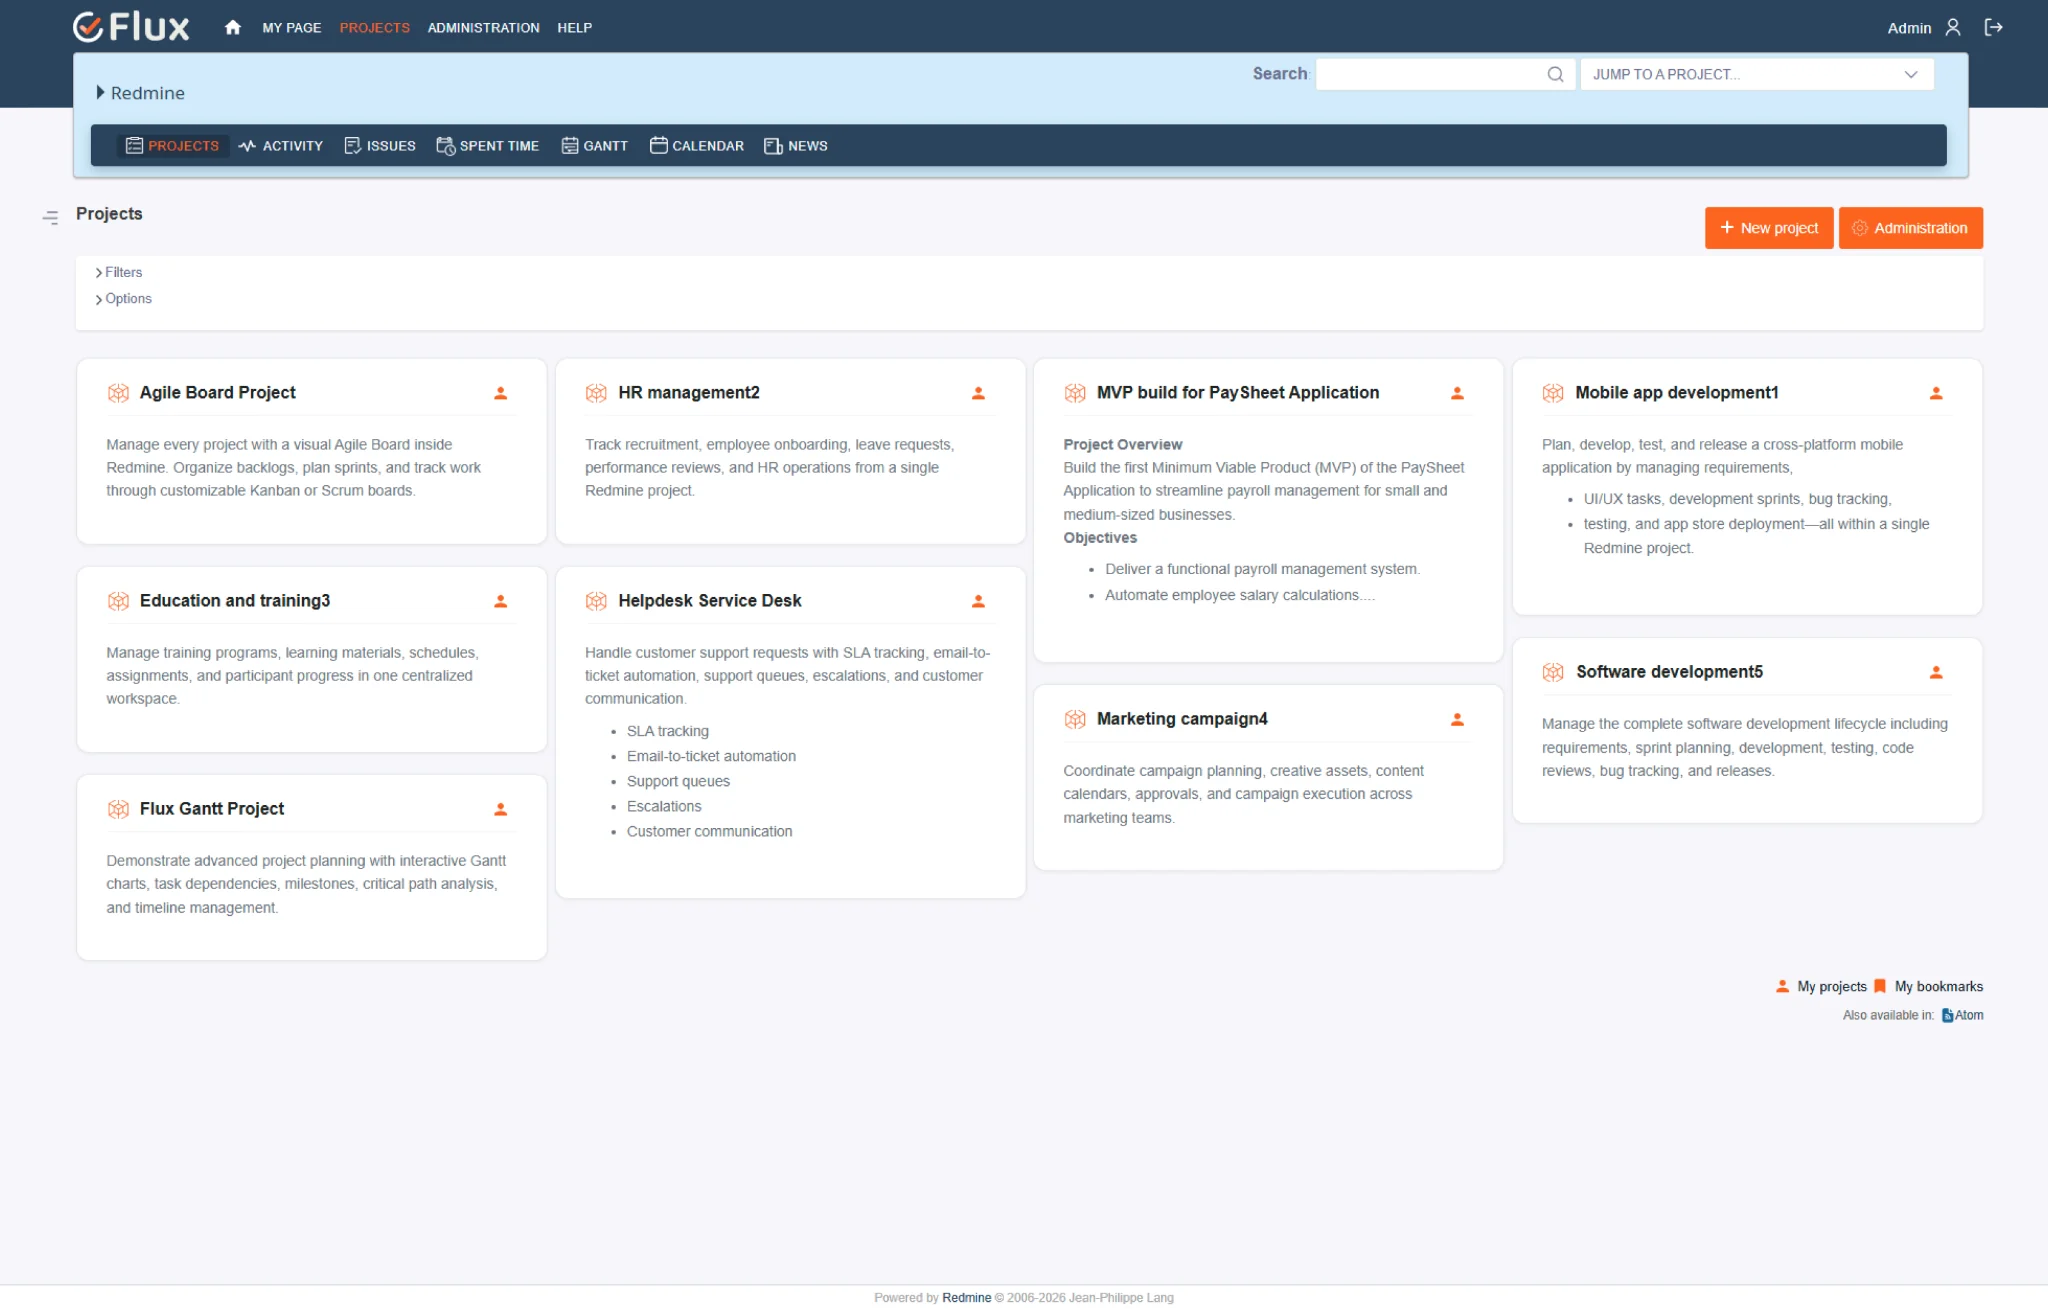Click the member icon on Software development5

1936,672
